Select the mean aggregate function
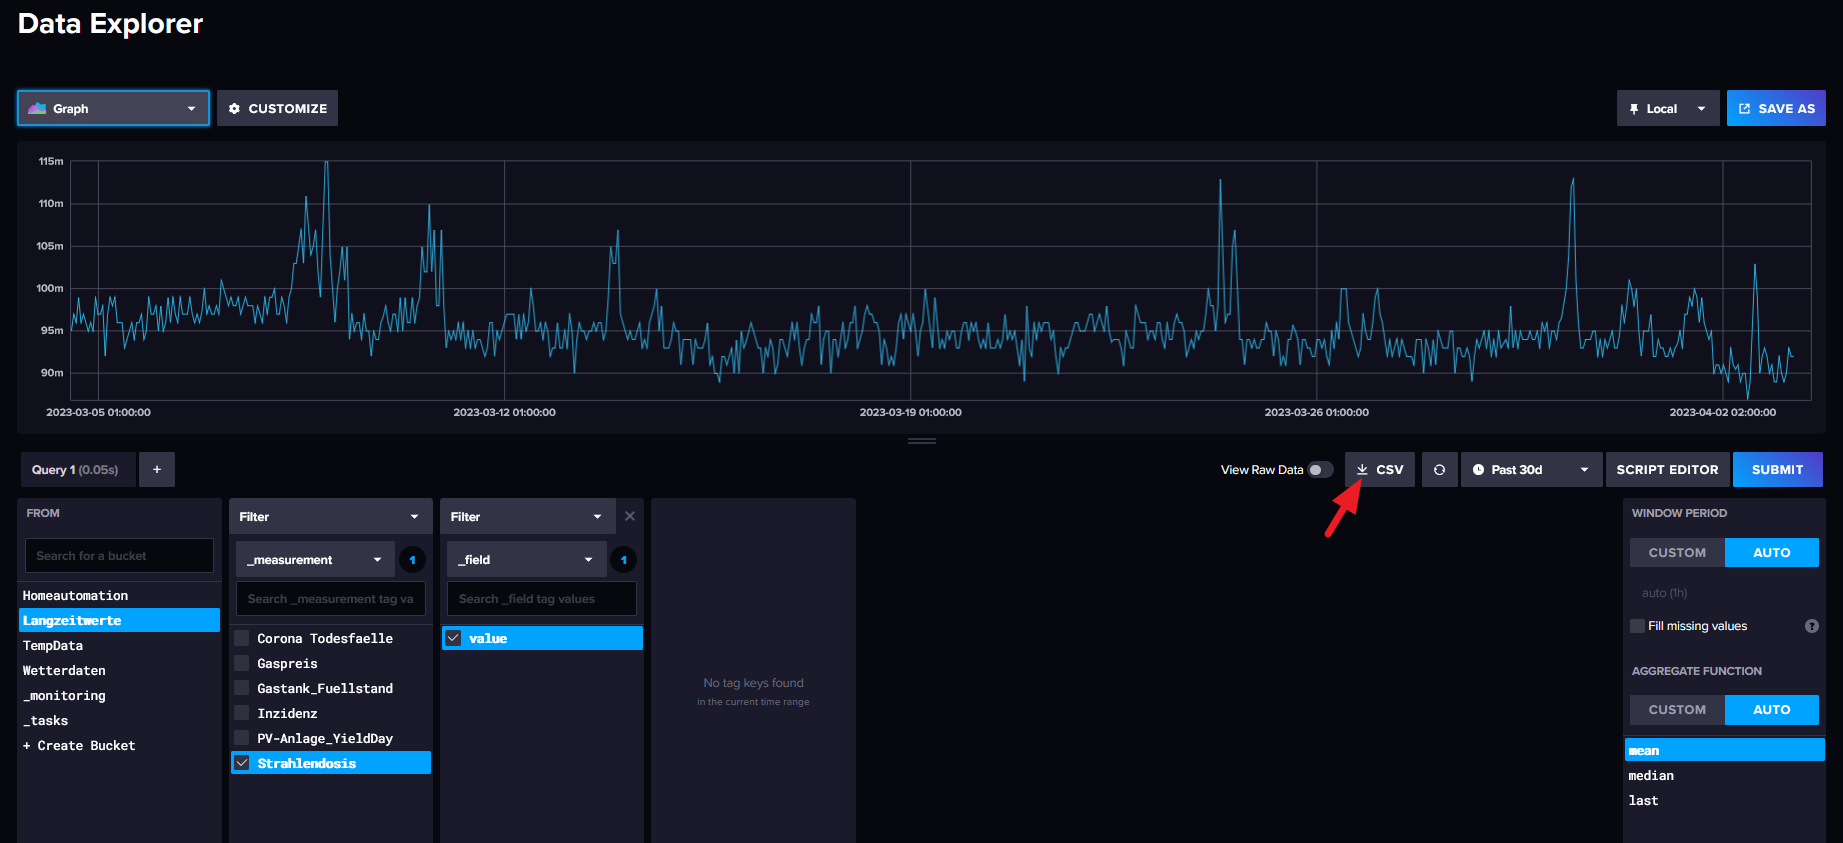 [1725, 750]
